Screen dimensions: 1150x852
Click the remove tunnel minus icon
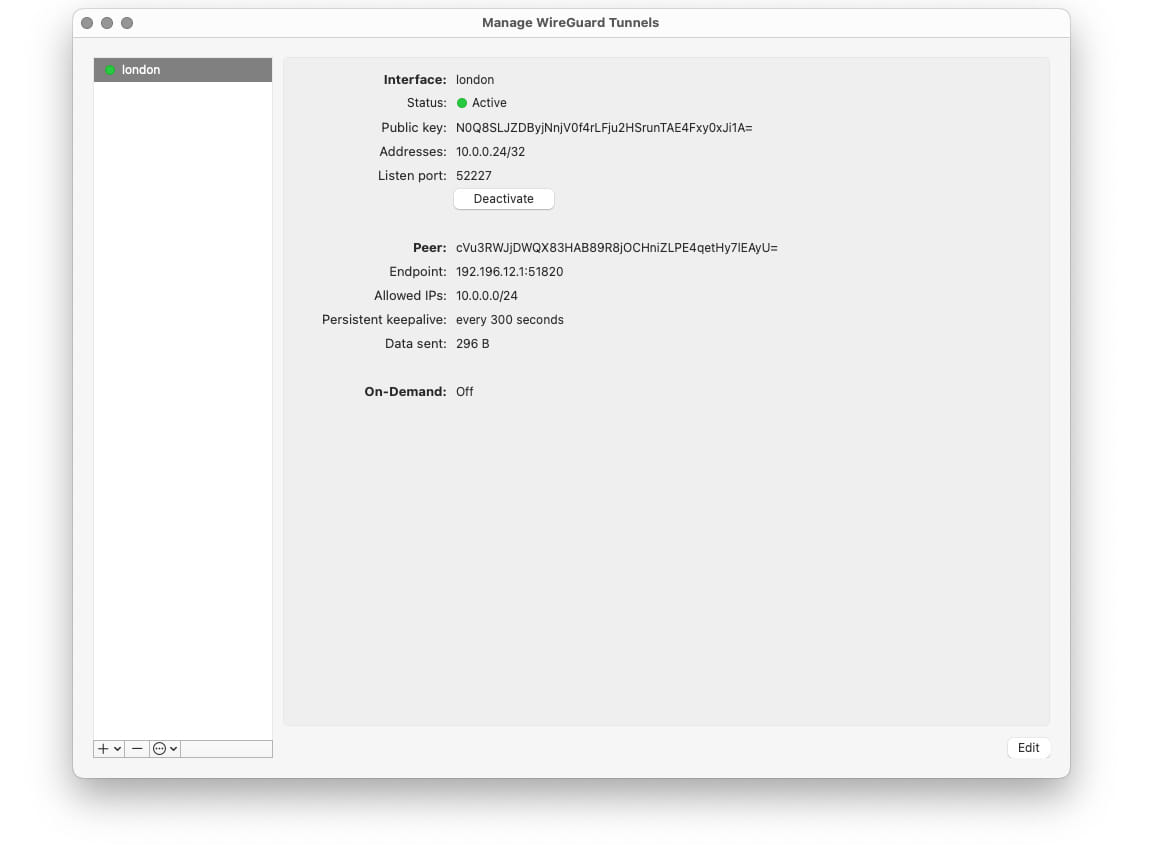point(136,748)
